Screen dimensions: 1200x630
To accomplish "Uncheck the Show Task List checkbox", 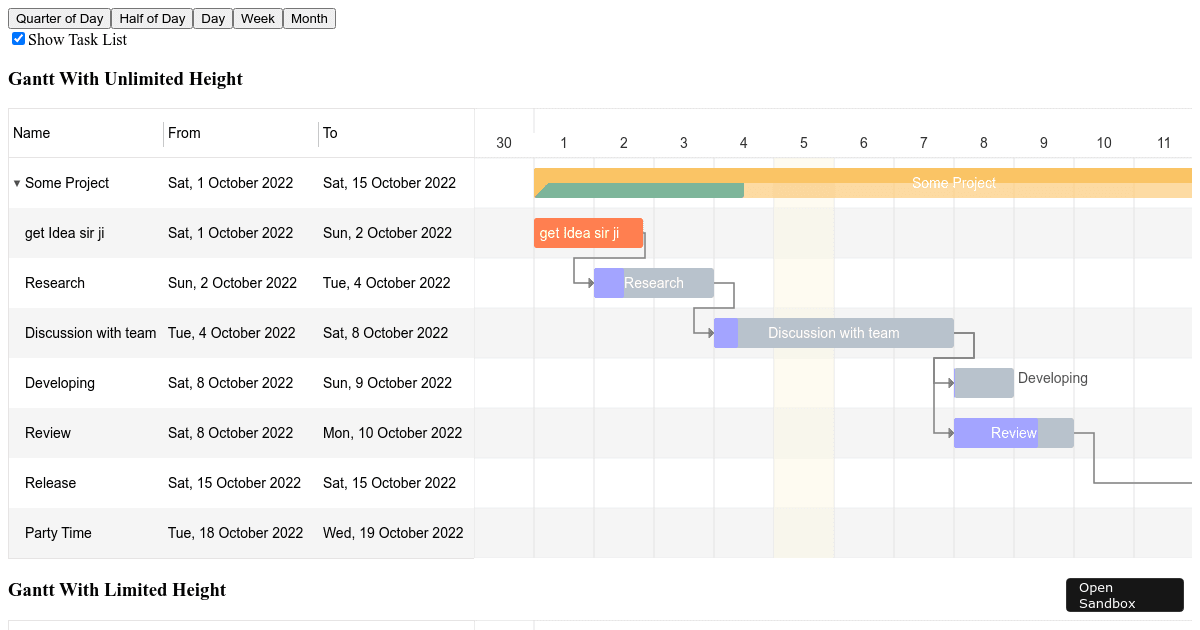I will tap(18, 38).
